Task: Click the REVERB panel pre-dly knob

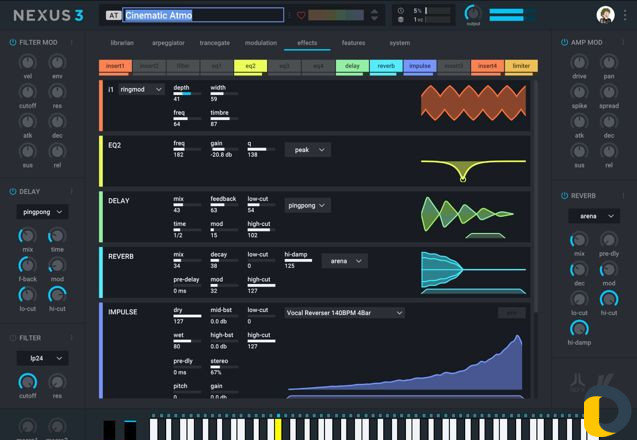Action: pyautogui.click(x=609, y=240)
